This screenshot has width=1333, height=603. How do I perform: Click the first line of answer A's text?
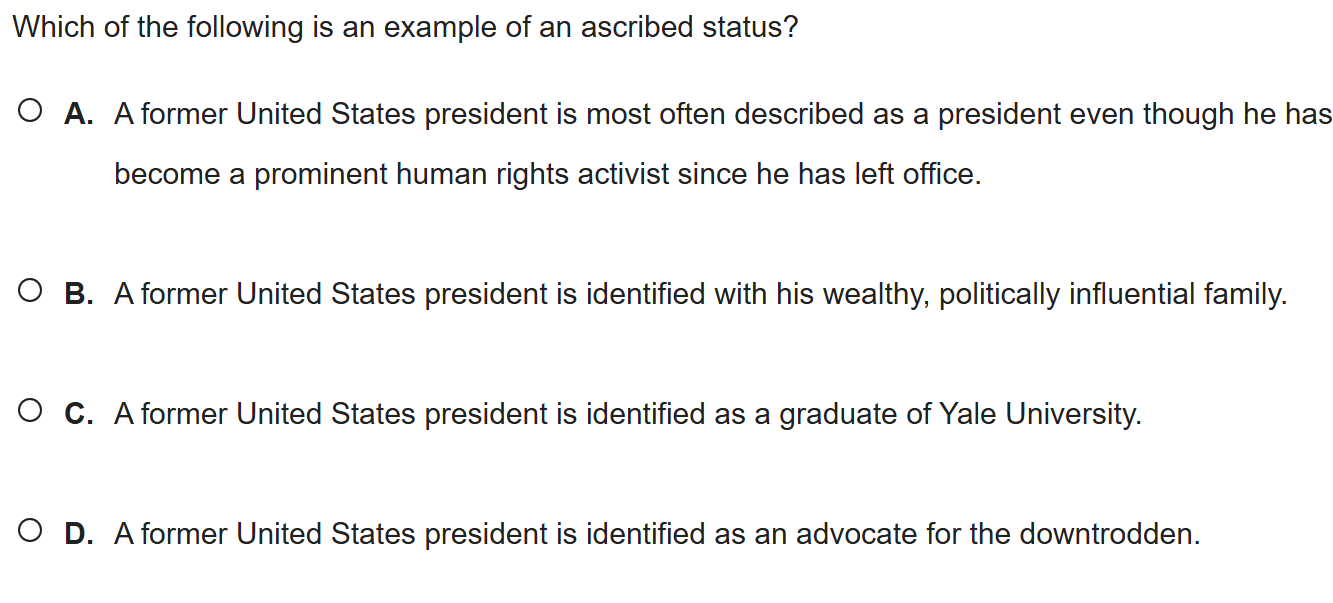click(722, 114)
